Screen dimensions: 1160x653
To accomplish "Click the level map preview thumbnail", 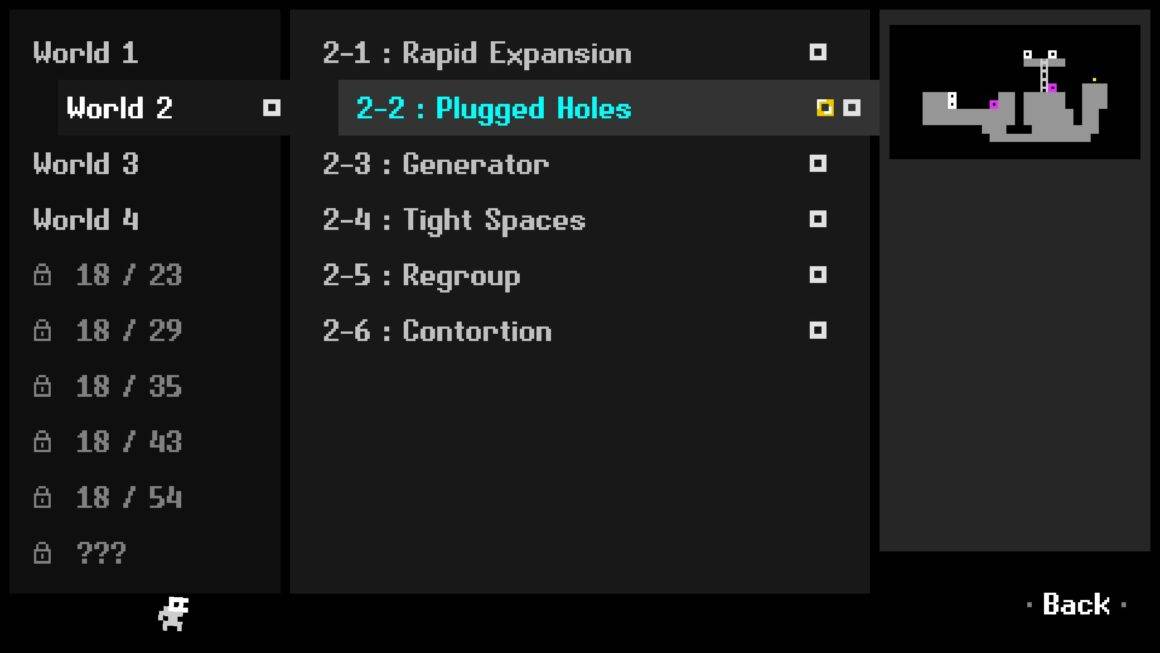I will click(1014, 92).
